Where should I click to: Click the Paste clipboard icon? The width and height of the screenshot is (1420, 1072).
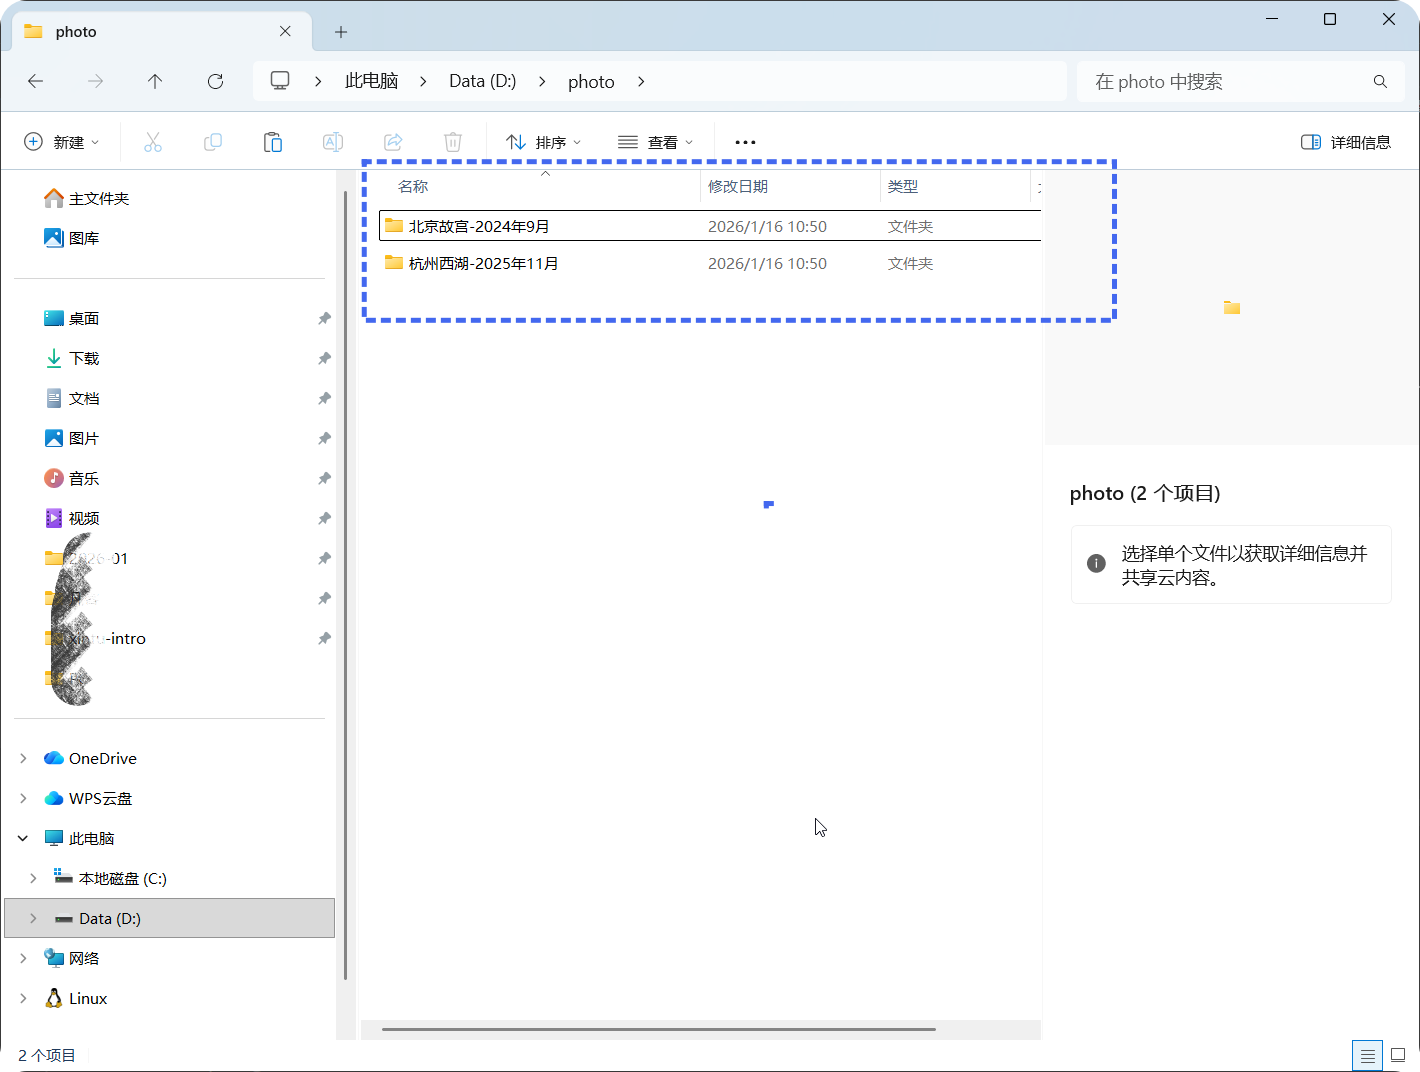point(273,142)
